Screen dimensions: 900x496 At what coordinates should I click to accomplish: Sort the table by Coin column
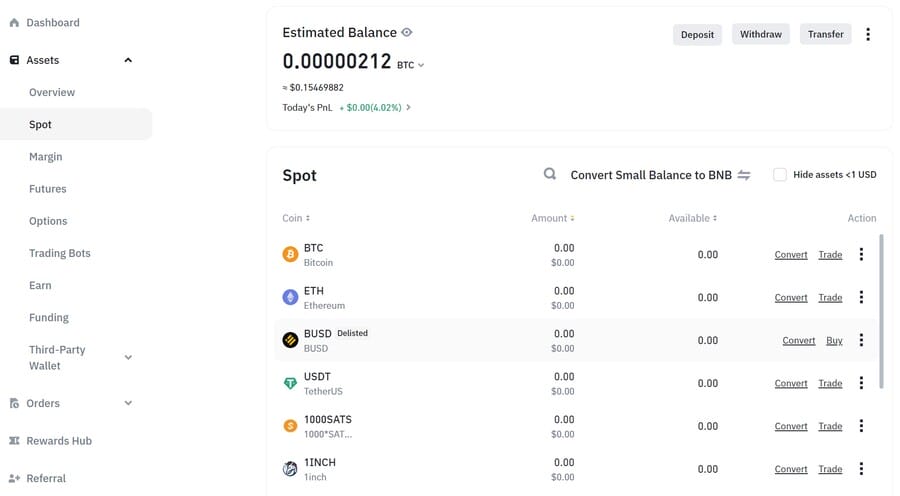point(296,218)
